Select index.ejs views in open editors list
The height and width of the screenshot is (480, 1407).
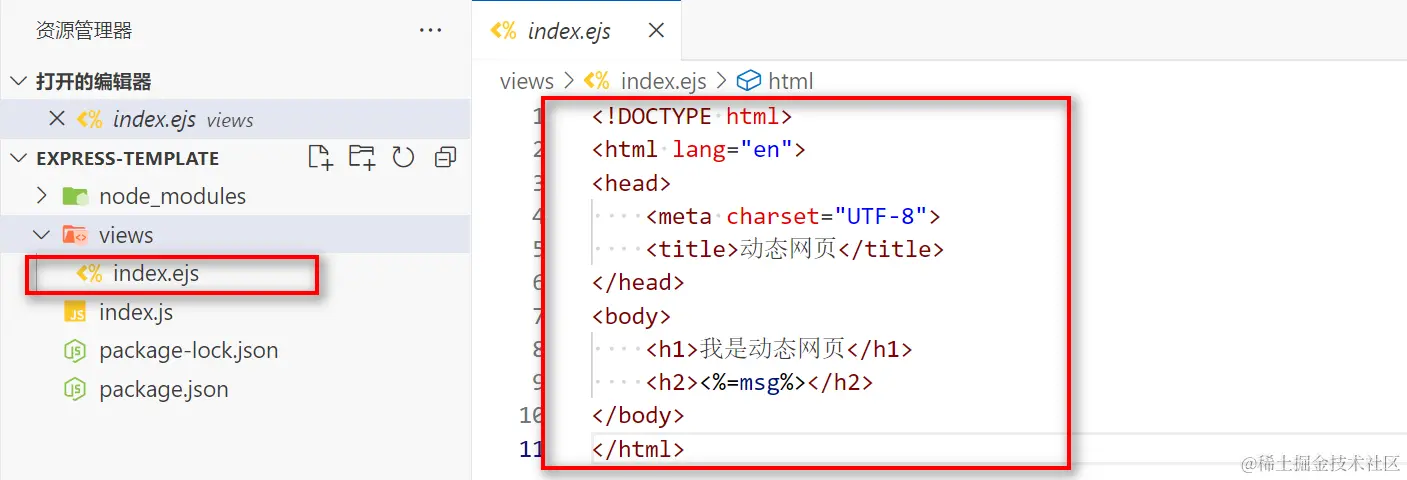235,119
